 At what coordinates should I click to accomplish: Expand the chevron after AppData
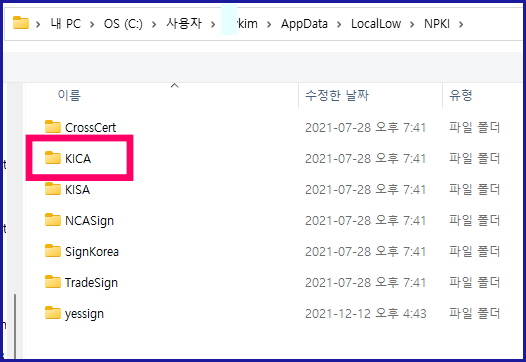(x=339, y=24)
